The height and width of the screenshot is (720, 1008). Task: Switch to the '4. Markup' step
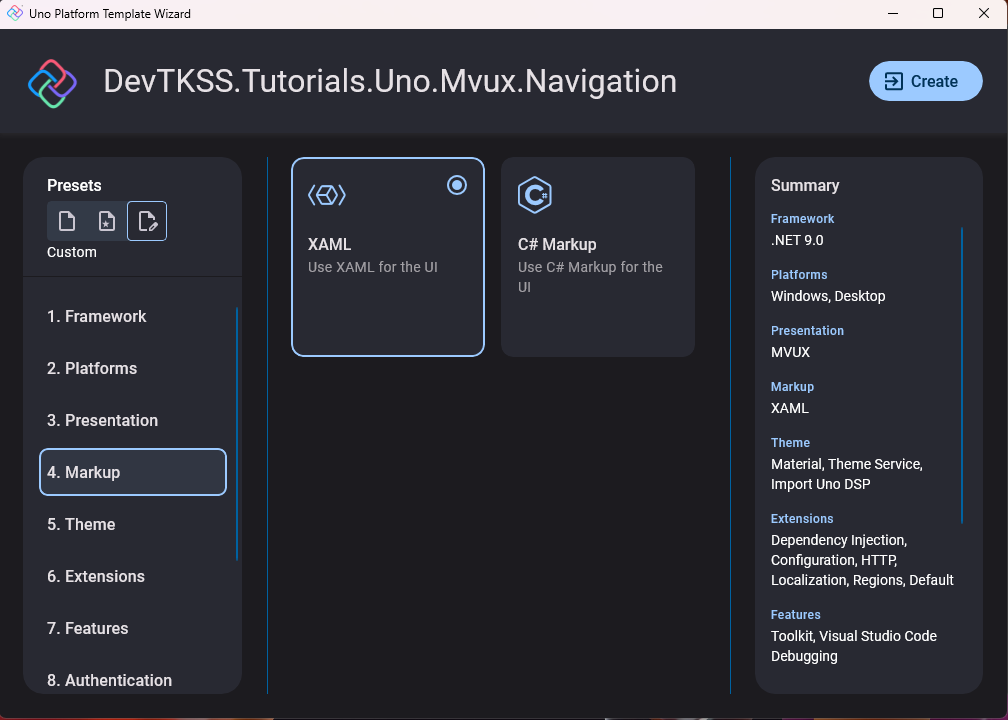tap(133, 471)
